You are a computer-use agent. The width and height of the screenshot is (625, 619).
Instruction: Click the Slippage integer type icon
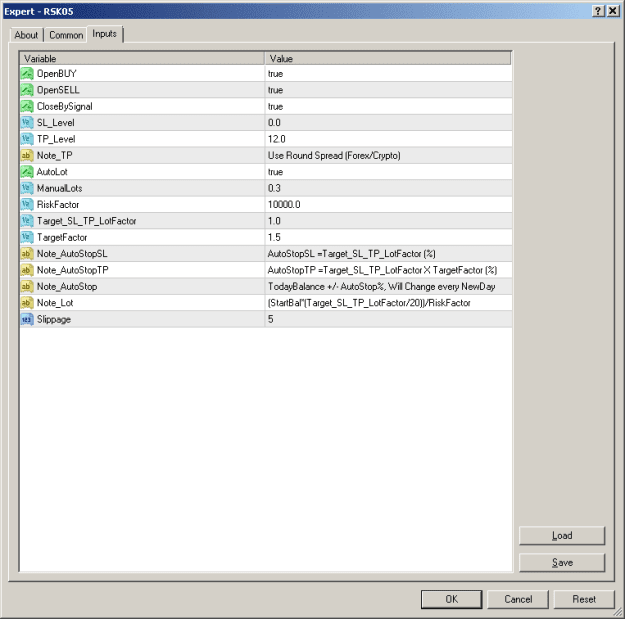(x=27, y=319)
